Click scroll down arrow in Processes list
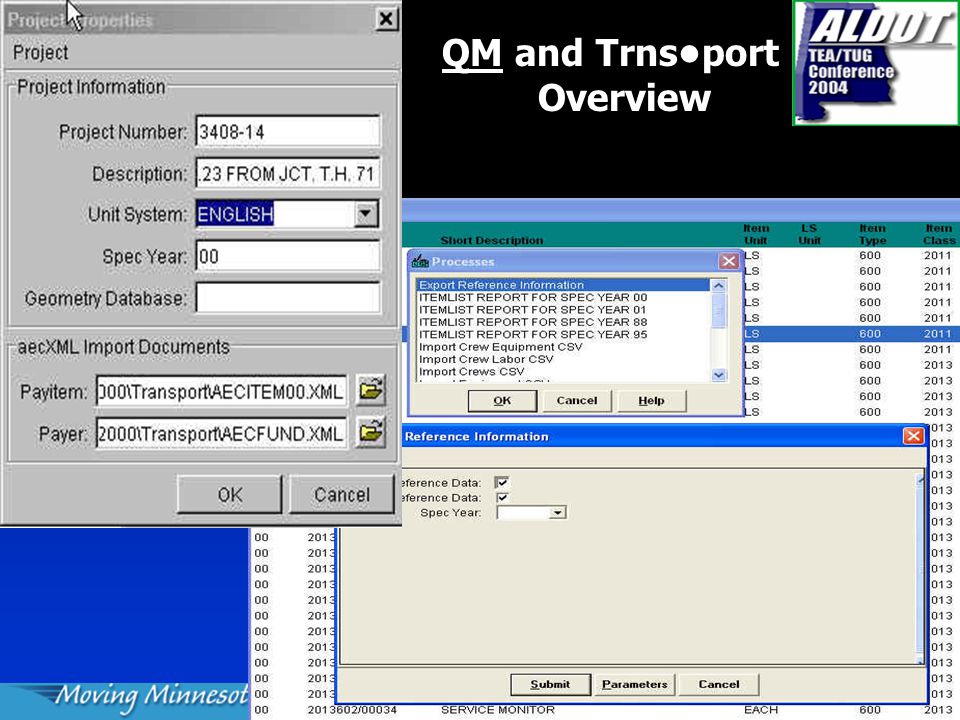960x720 pixels. click(719, 375)
